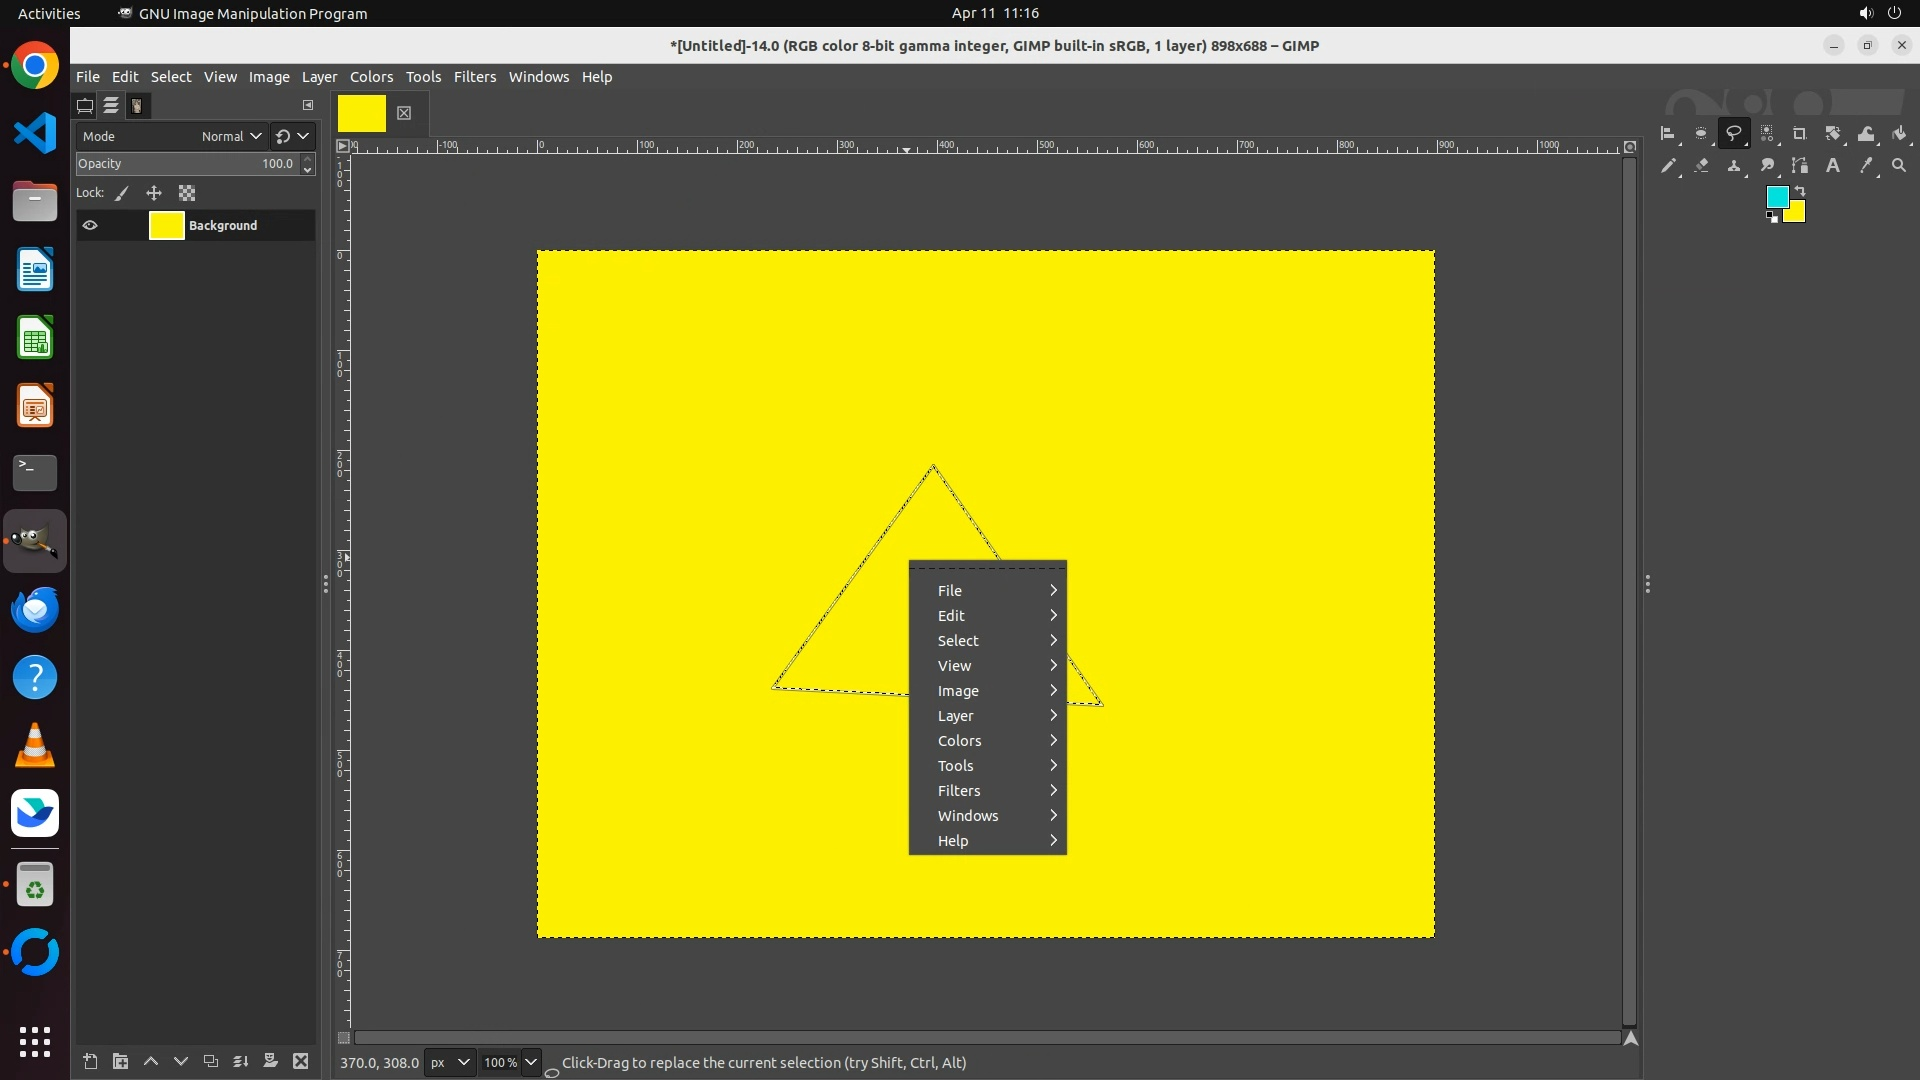Select the Crop tool
The width and height of the screenshot is (1920, 1080).
point(1799,133)
